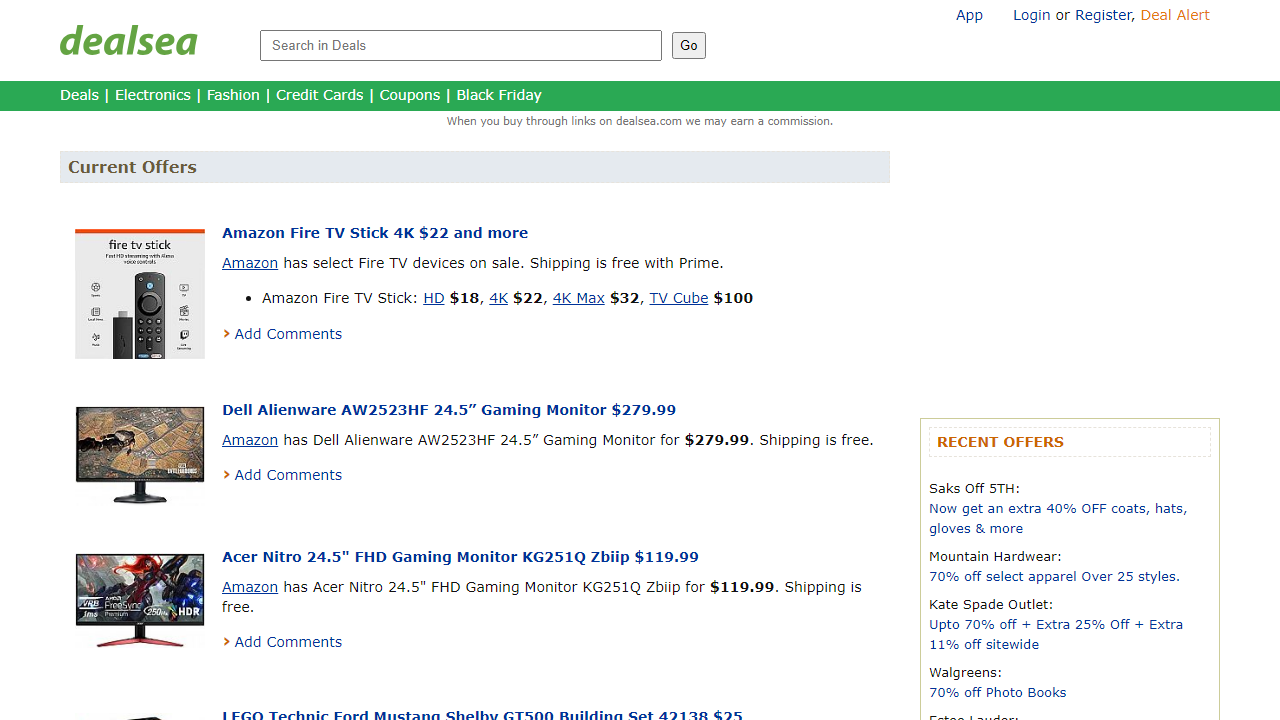The width and height of the screenshot is (1280, 720).
Task: Open the 4K Max Fire TV Stick link
Action: 578,297
